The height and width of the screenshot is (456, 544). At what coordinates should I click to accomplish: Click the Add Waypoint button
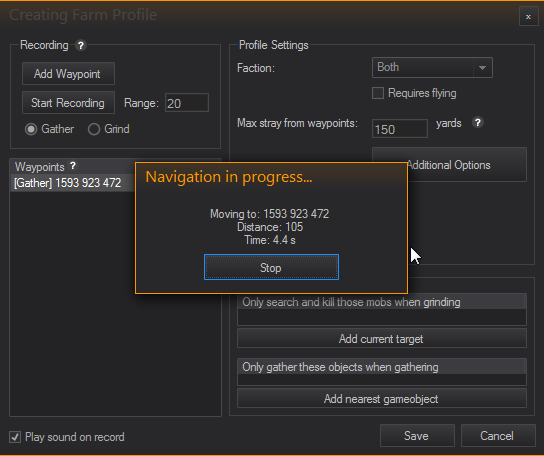click(x=68, y=74)
